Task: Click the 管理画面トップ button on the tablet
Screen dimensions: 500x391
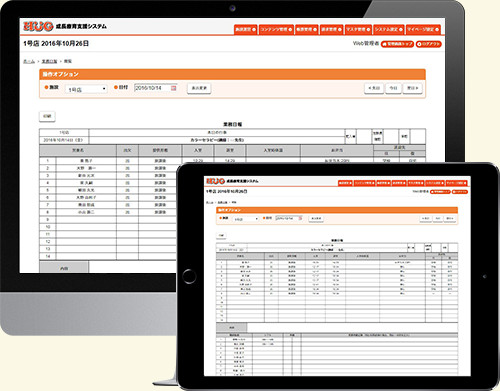Action: 440,192
